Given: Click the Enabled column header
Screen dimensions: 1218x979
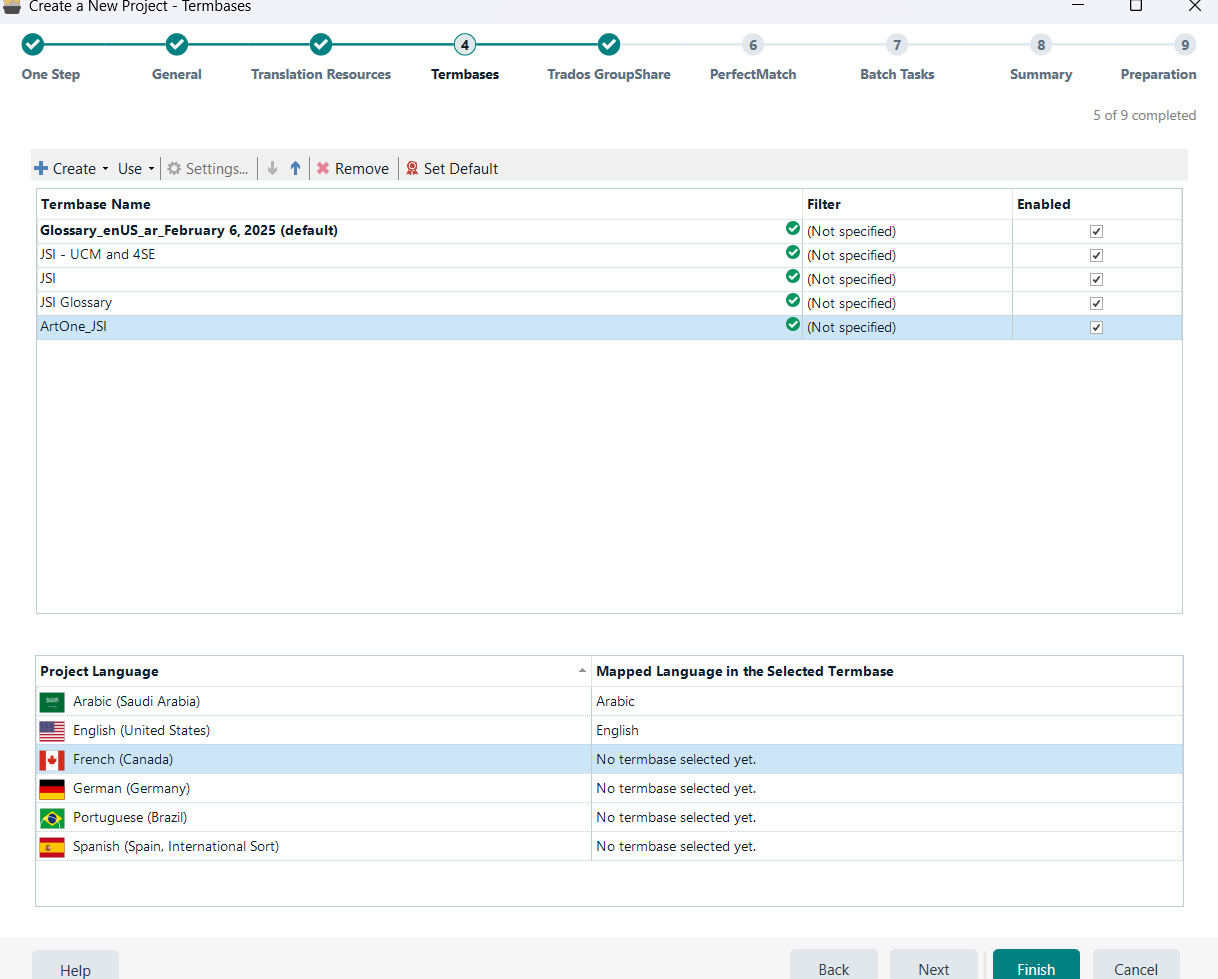Looking at the screenshot, I should (1097, 204).
